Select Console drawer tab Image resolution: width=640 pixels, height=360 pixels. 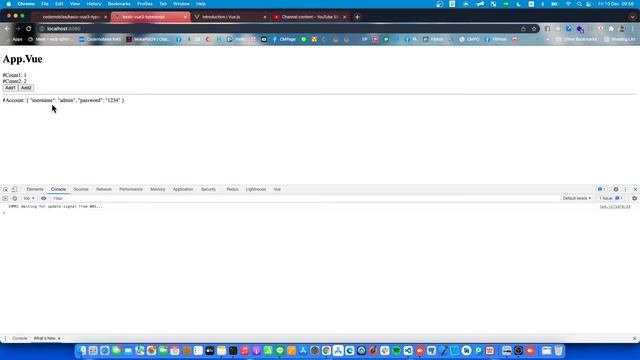click(20, 338)
